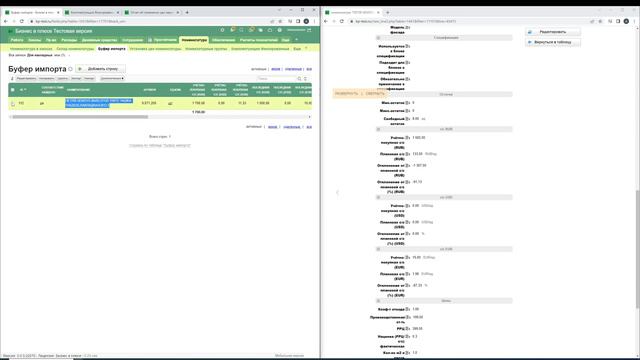The image size is (640, 360).
Task: Click the vertical scrollbar in the right window
Action: coord(638,249)
